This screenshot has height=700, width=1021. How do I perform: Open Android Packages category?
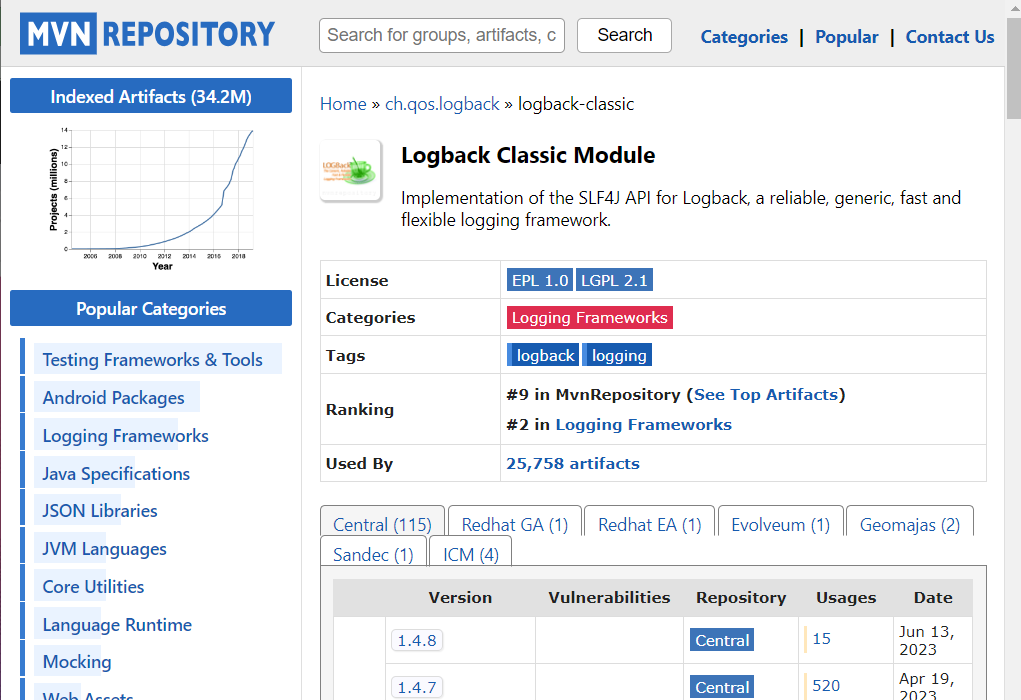pos(113,397)
